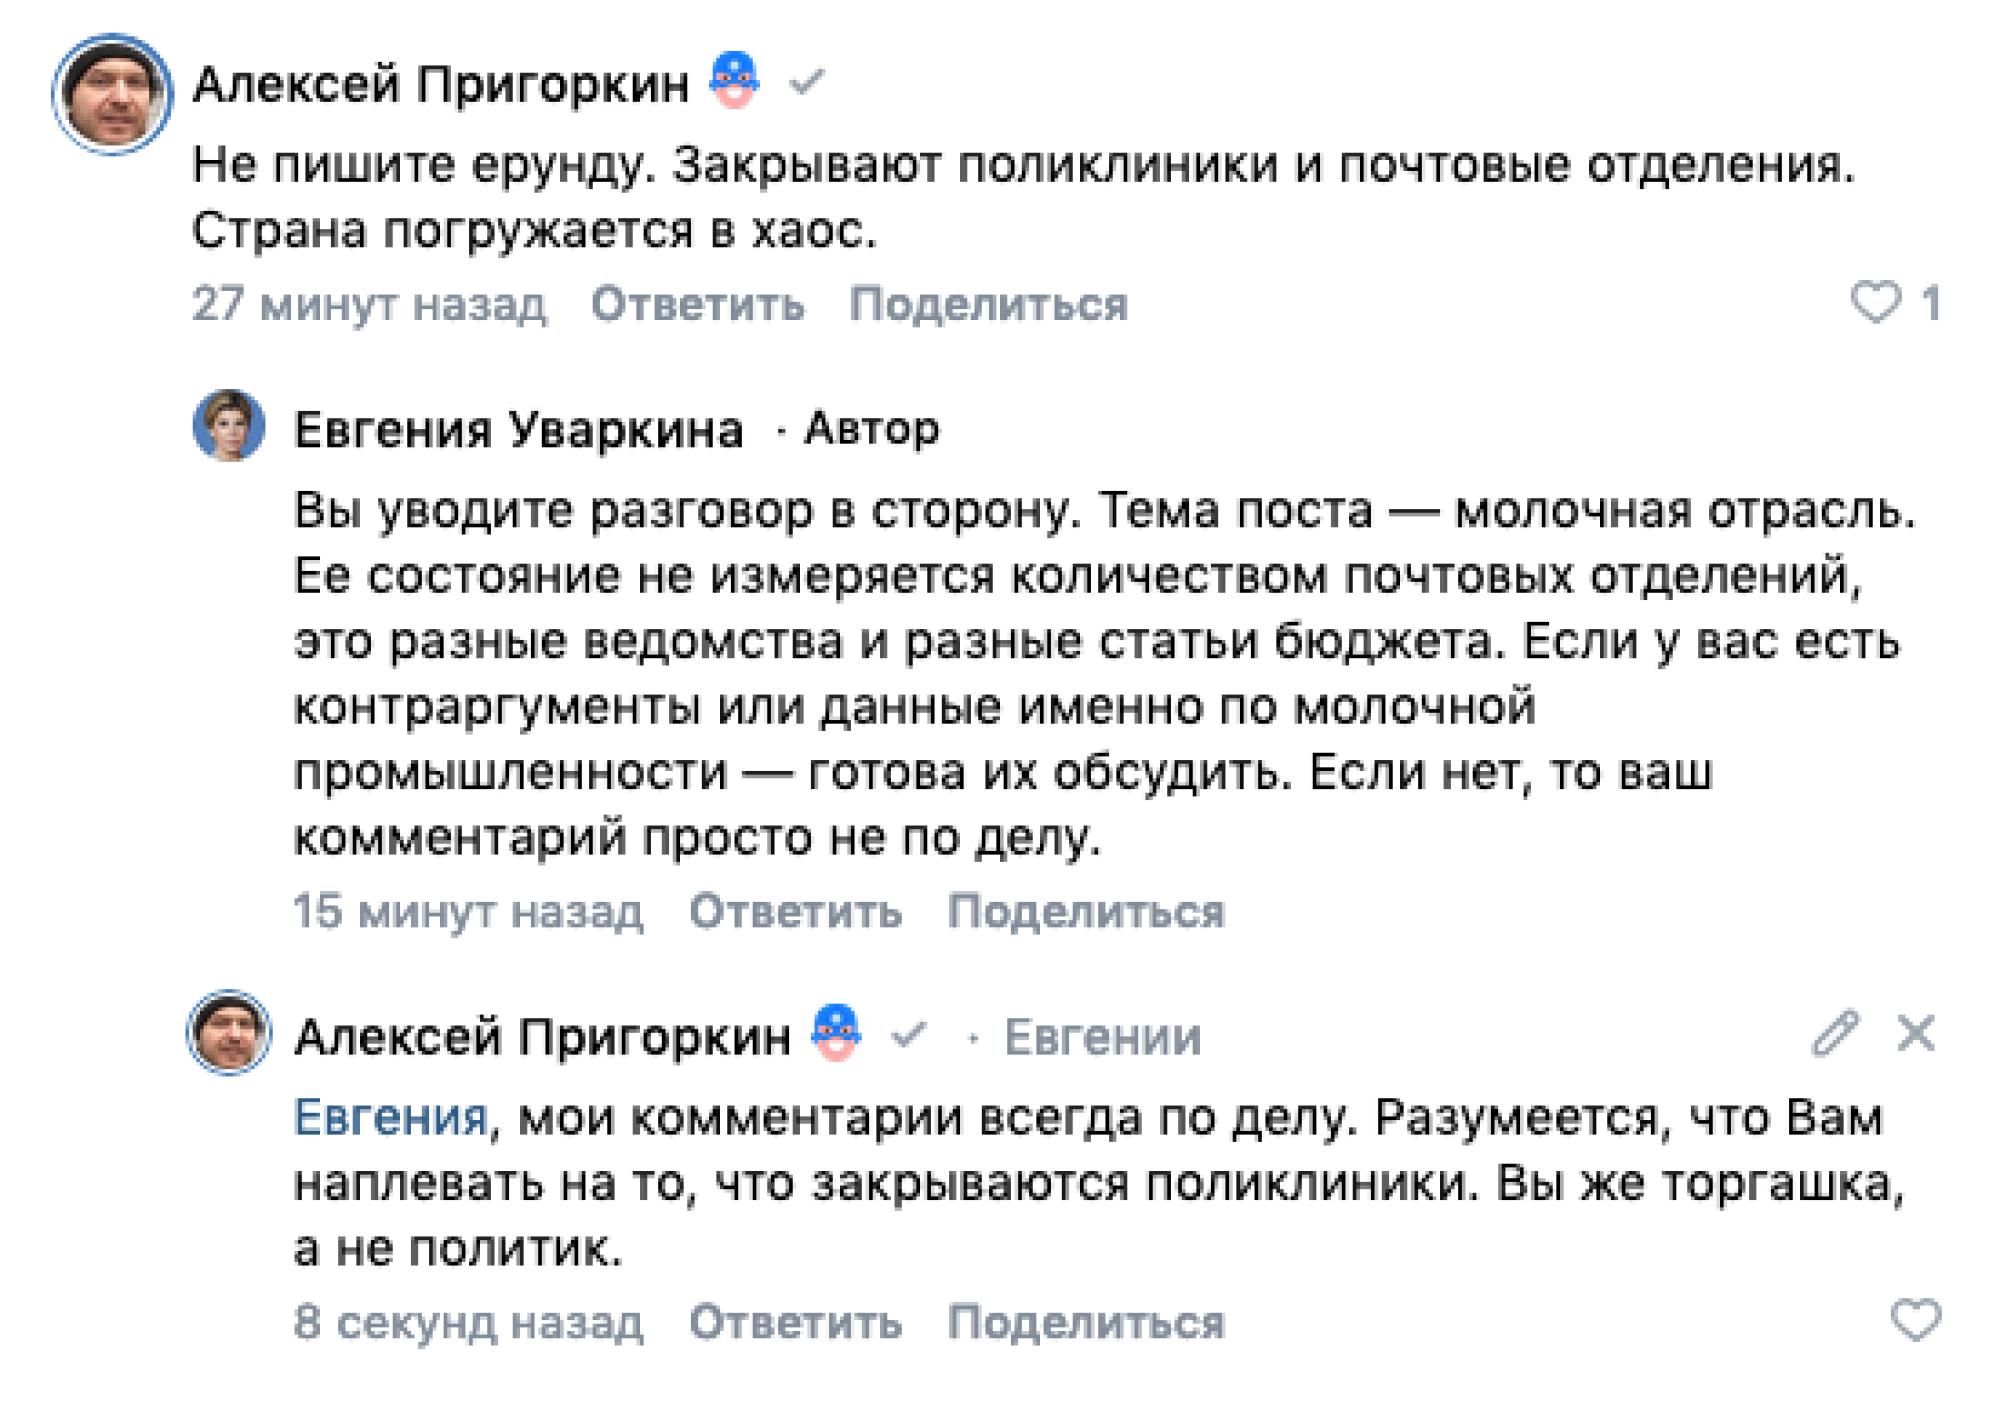Open the post author's profile avatar

click(x=229, y=426)
